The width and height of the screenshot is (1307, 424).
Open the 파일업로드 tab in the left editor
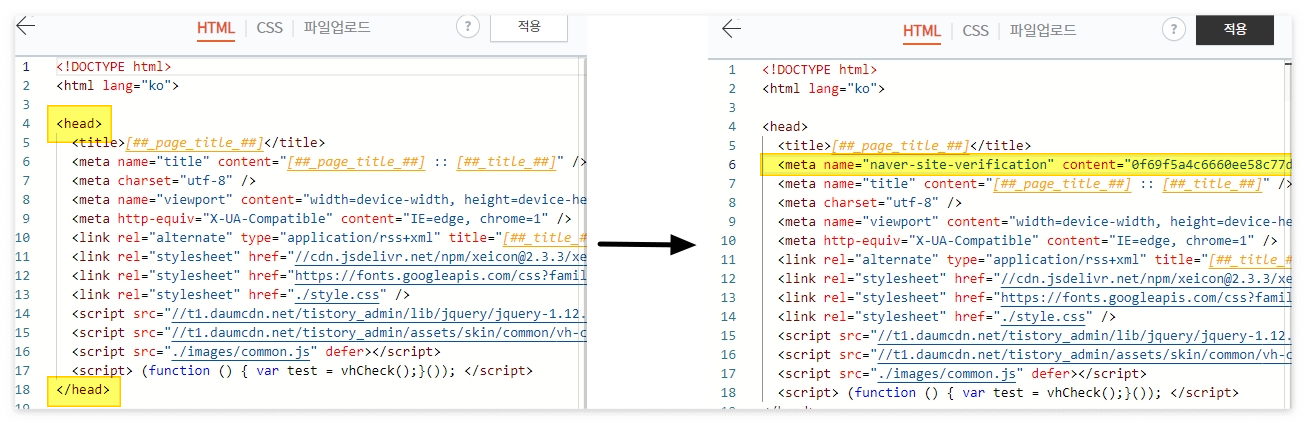click(x=336, y=28)
